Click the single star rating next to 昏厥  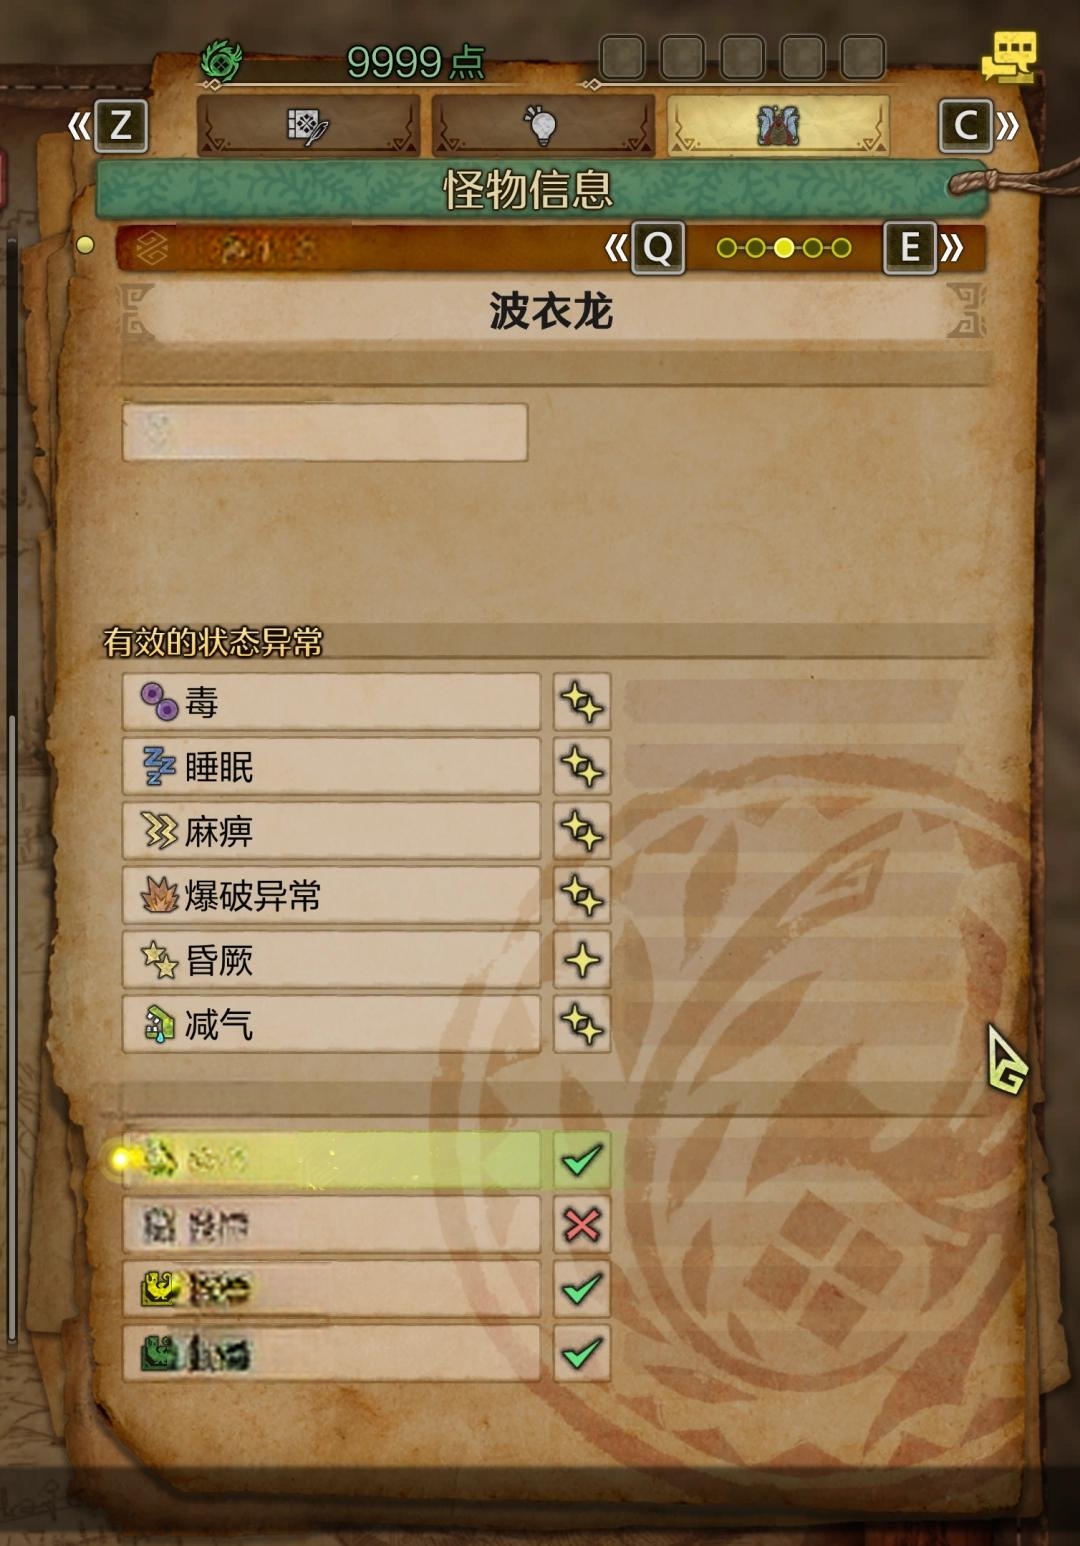coord(582,960)
